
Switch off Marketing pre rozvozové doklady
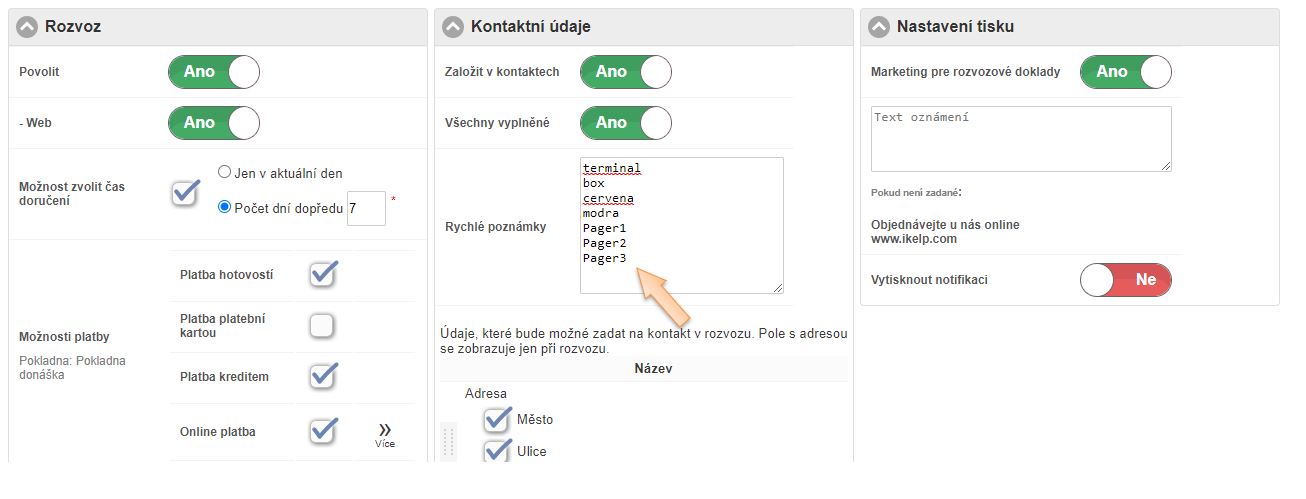(1125, 72)
